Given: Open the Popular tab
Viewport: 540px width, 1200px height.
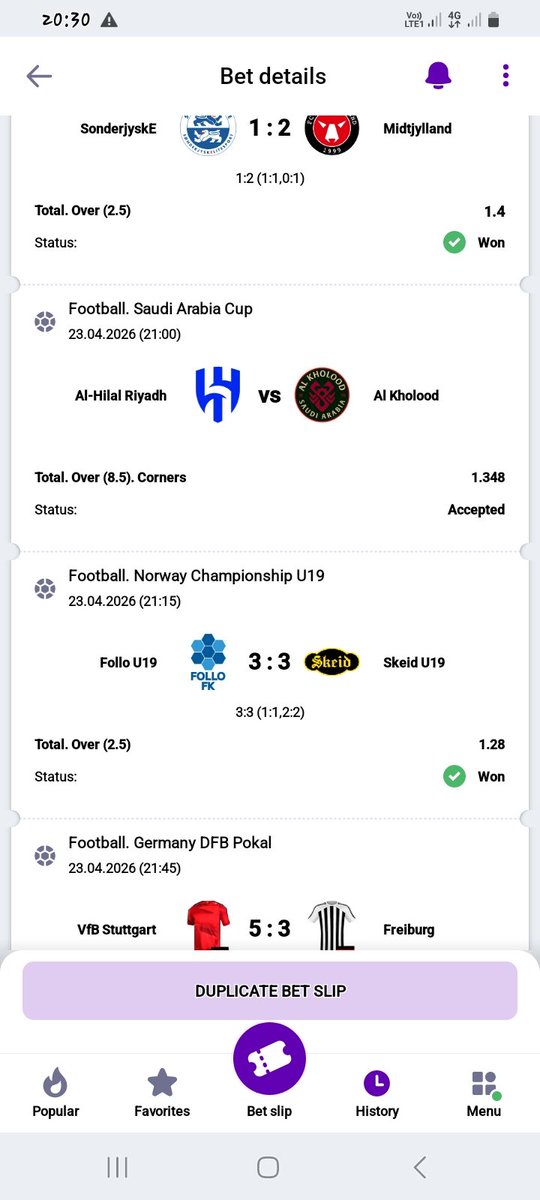Looking at the screenshot, I should (56, 1092).
